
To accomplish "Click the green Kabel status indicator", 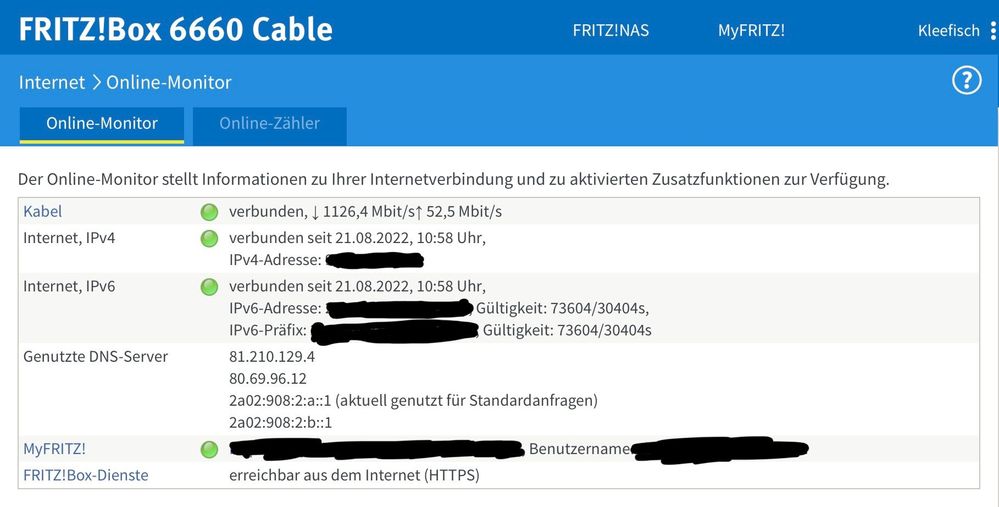I will pos(209,212).
